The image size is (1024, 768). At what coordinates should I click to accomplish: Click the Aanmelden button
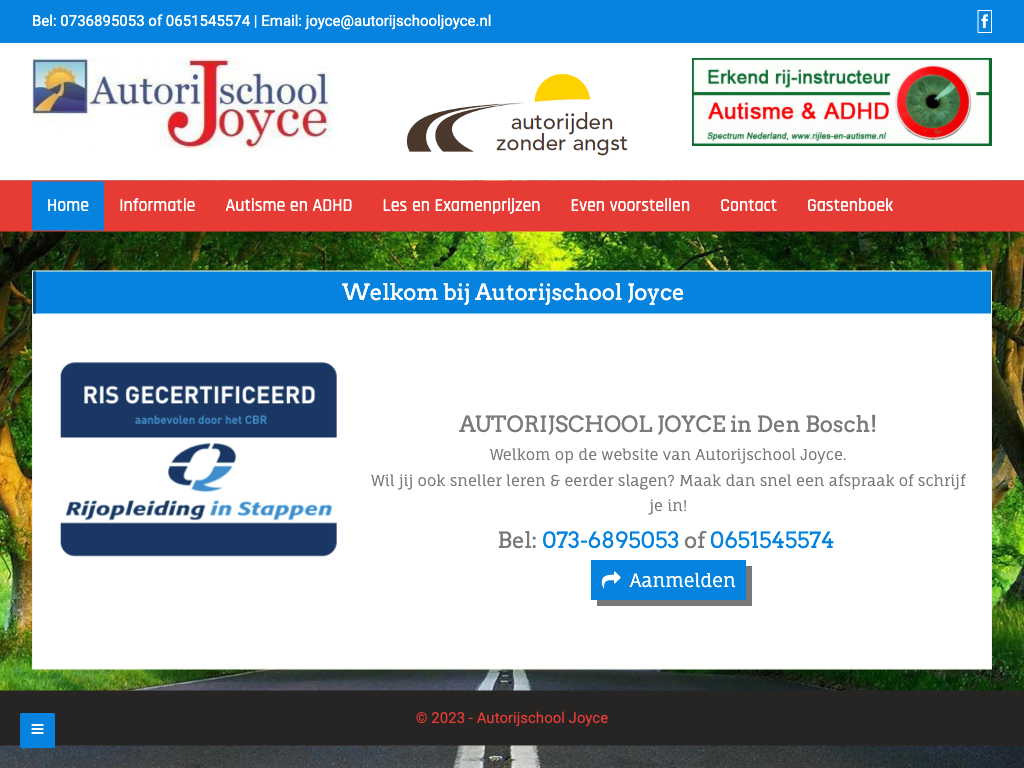click(x=668, y=580)
